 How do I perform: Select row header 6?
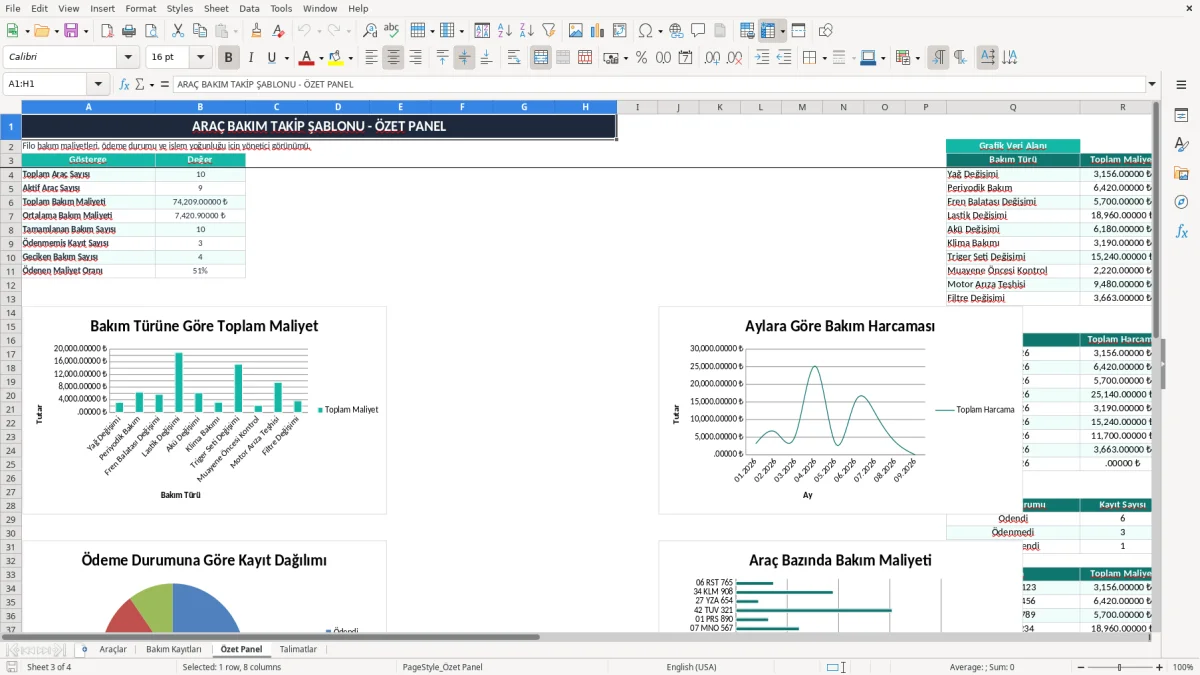pyautogui.click(x=10, y=202)
